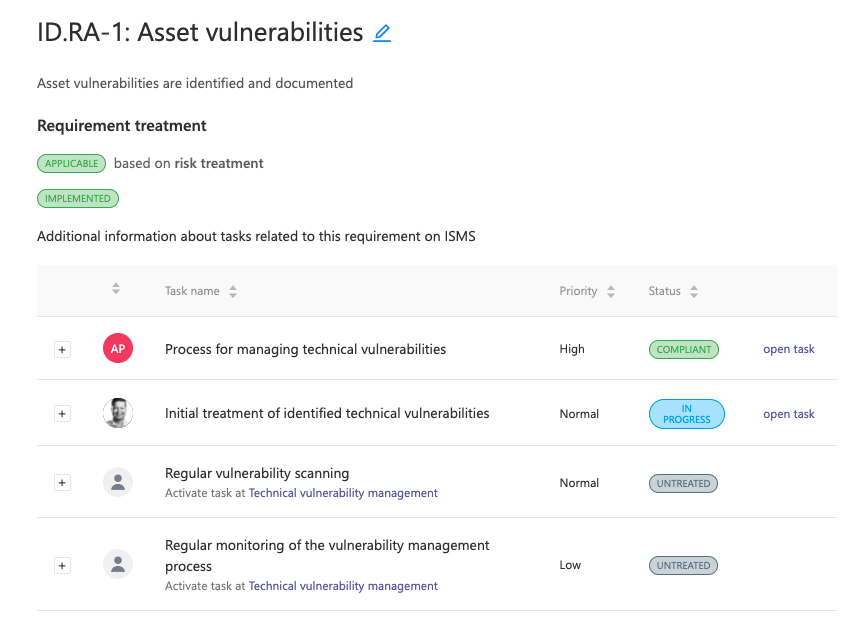Viewport: 866px width, 618px height.
Task: Follow Technical vulnerability management link under Regular scanning
Action: pos(343,493)
